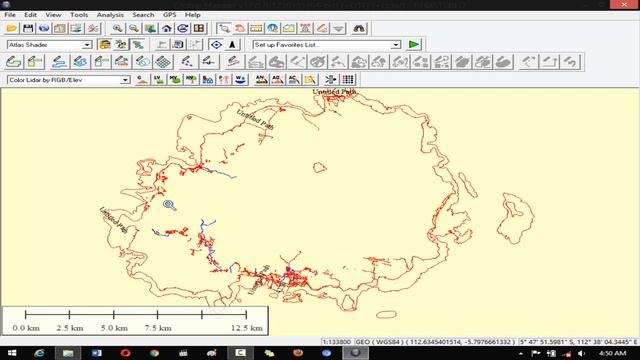The width and height of the screenshot is (640, 360).
Task: Create a new area feature tool
Action: click(x=14, y=62)
